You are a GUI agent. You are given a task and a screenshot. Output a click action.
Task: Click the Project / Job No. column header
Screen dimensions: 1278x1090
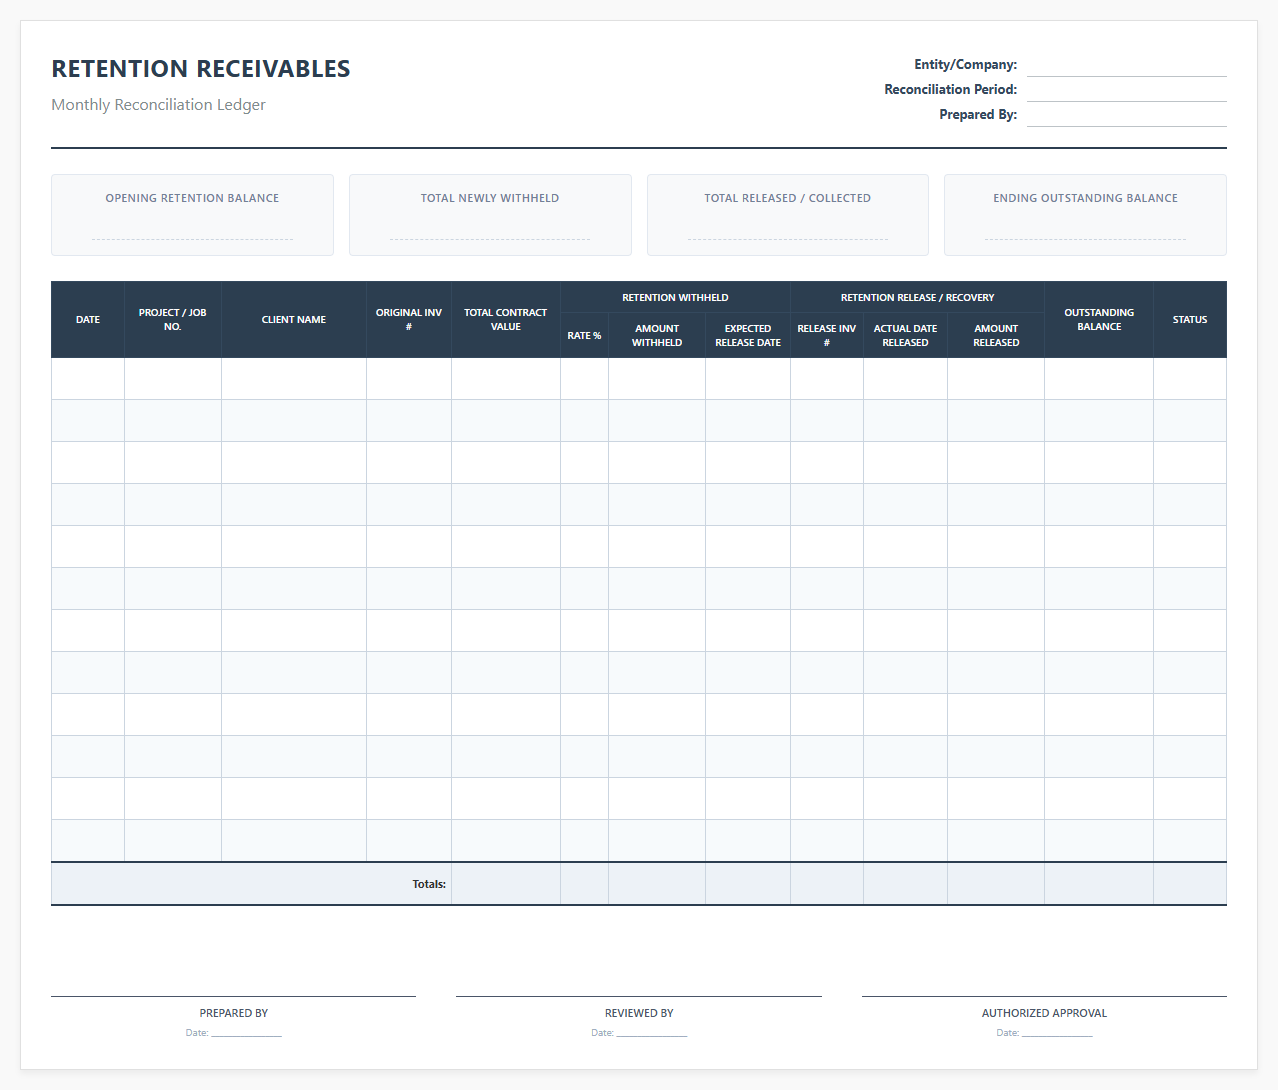(173, 320)
